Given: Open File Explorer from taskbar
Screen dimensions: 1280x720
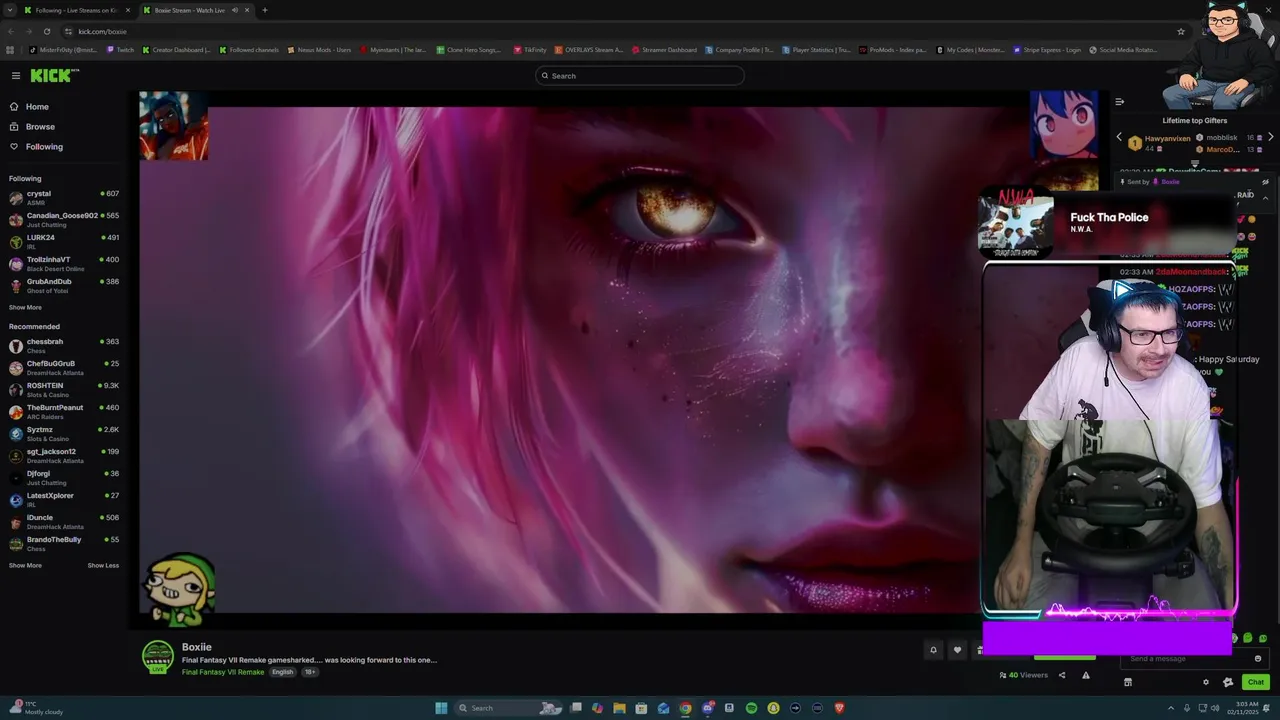Looking at the screenshot, I should 619,708.
